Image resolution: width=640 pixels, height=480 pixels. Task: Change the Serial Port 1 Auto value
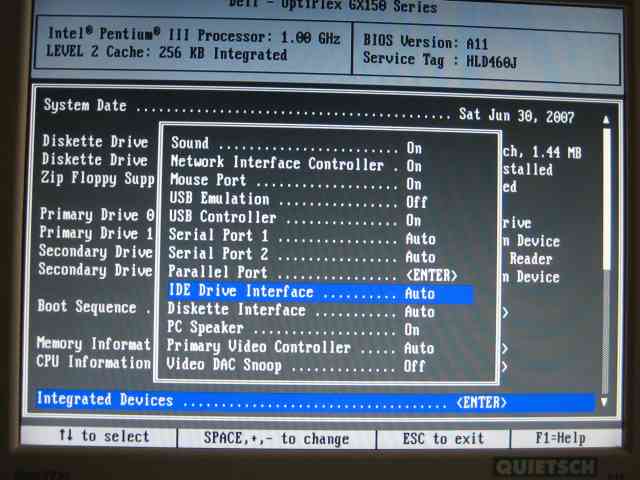click(420, 239)
